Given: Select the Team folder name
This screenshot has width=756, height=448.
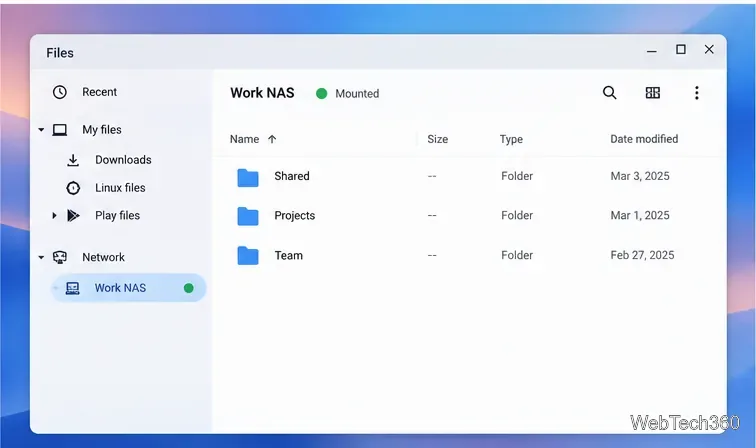Looking at the screenshot, I should pos(288,256).
